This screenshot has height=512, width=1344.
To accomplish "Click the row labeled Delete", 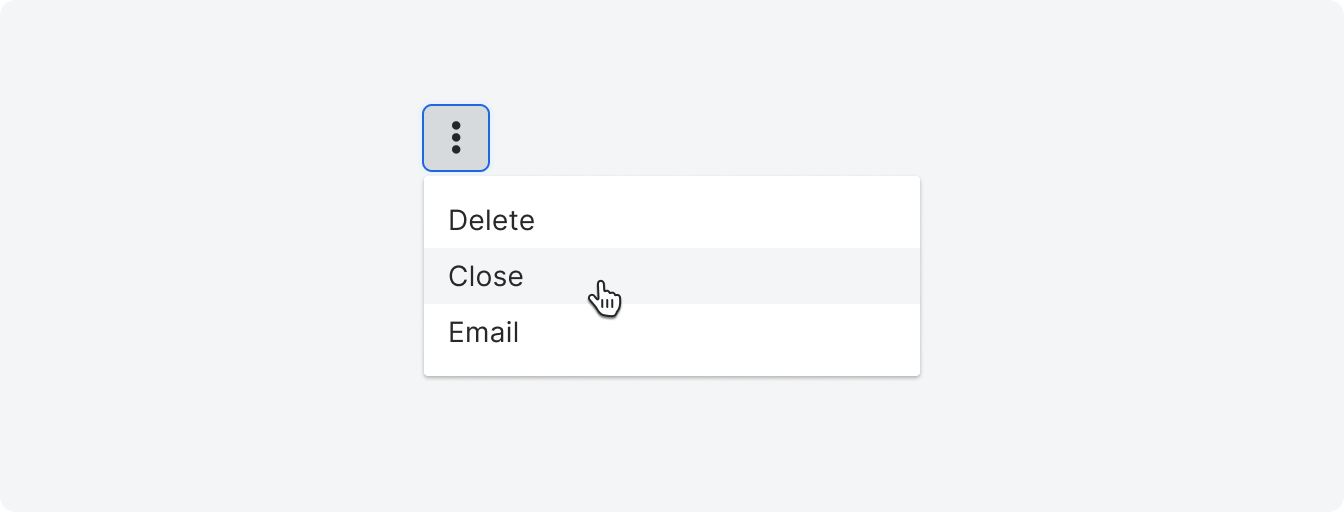I will coord(672,220).
